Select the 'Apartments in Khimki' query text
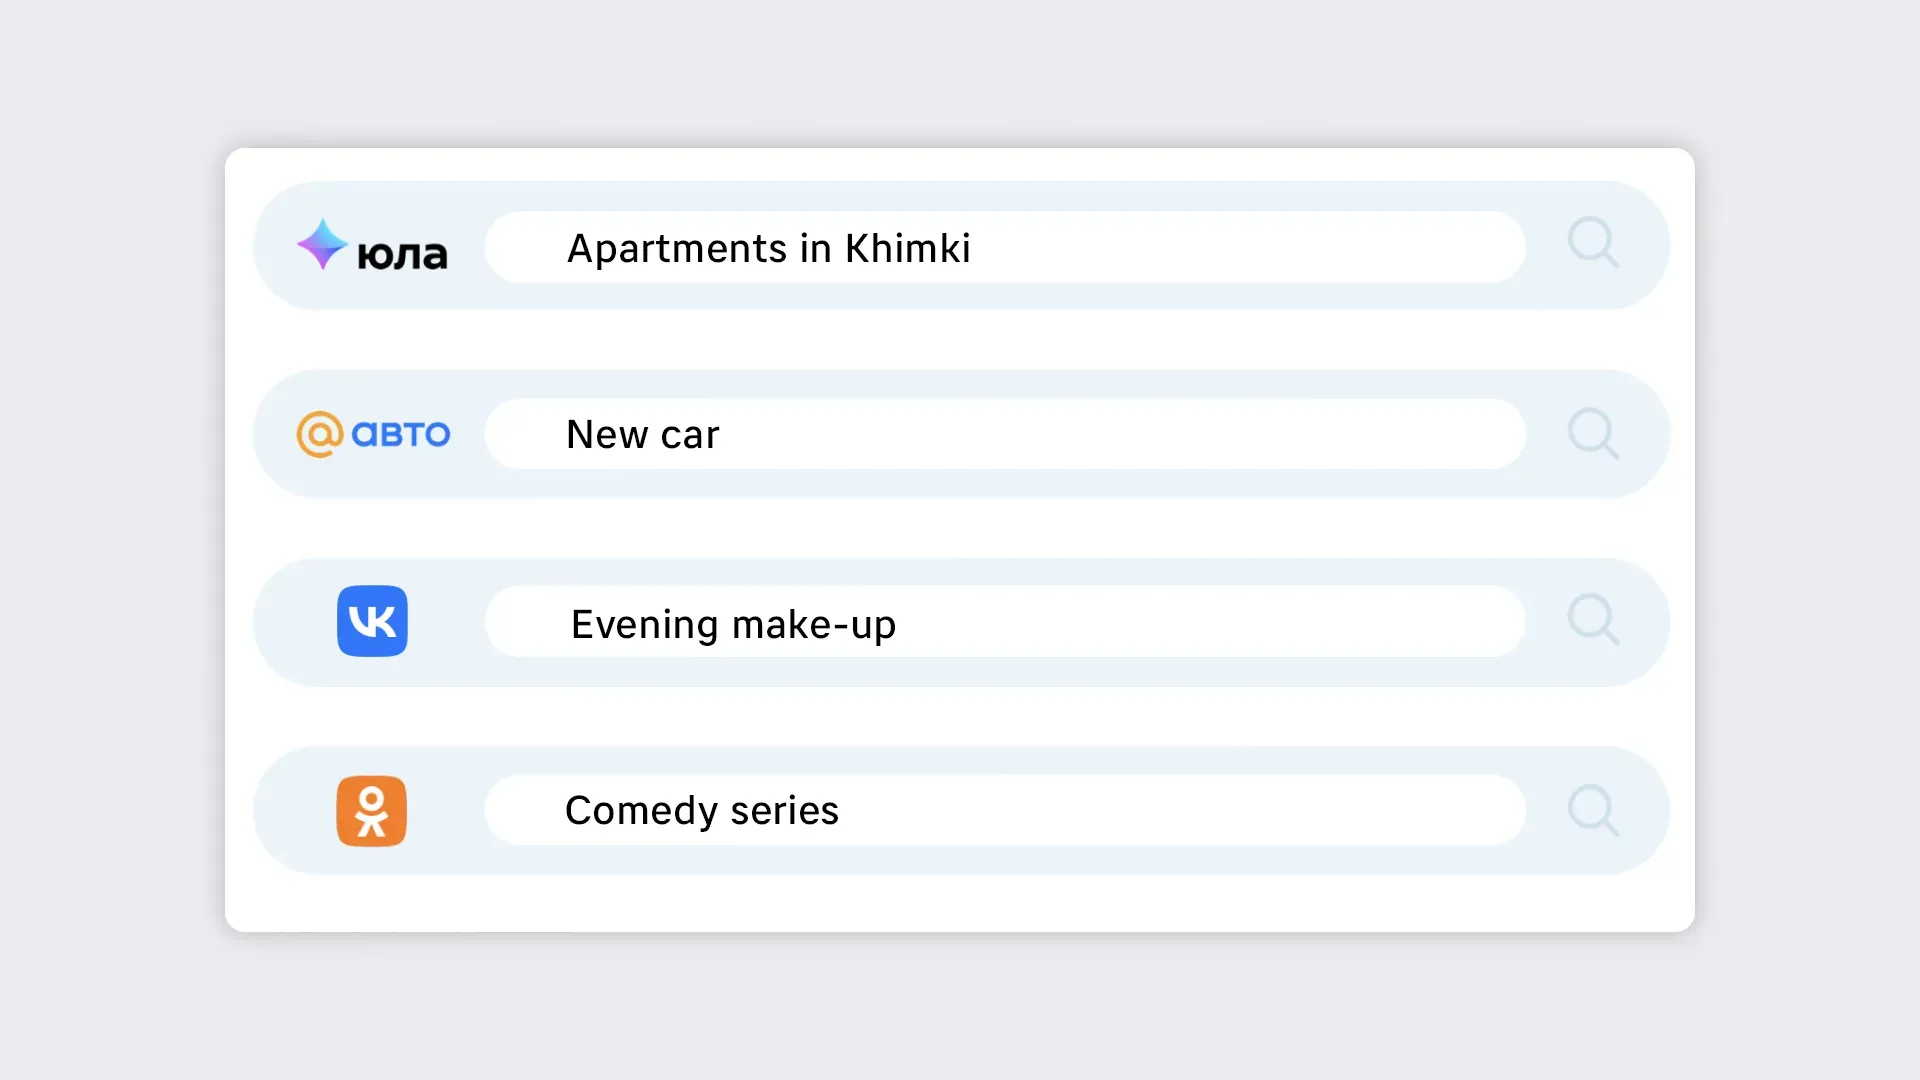The height and width of the screenshot is (1080, 1920). [x=768, y=248]
